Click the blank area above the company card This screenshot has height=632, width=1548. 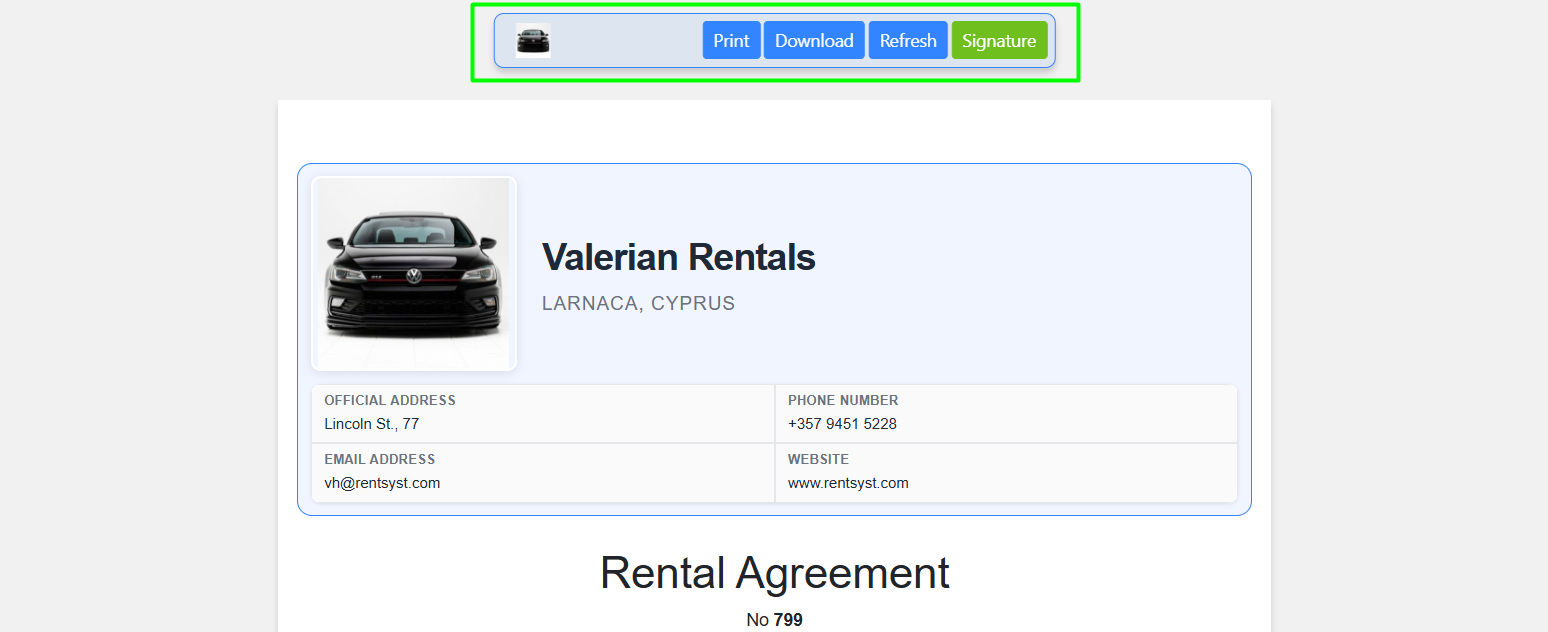coord(774,131)
